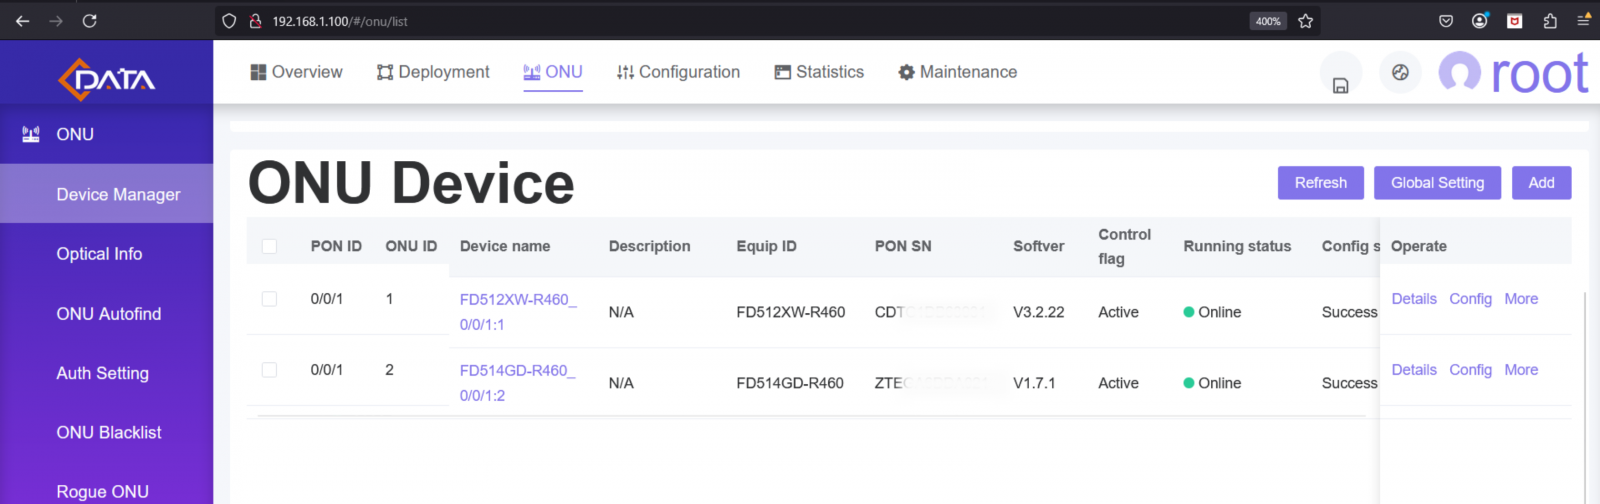Bookmark page with the star icon

point(1305,21)
